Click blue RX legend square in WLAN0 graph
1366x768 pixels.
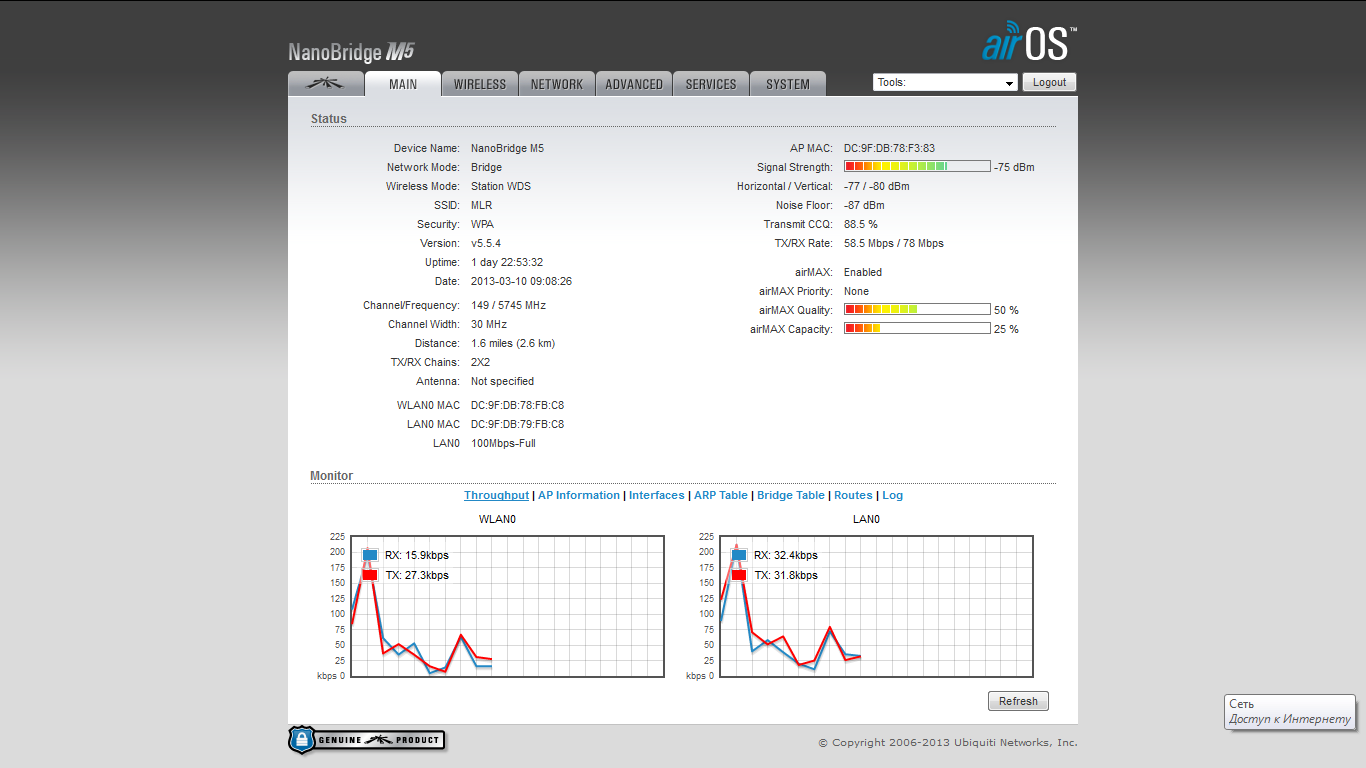click(370, 555)
